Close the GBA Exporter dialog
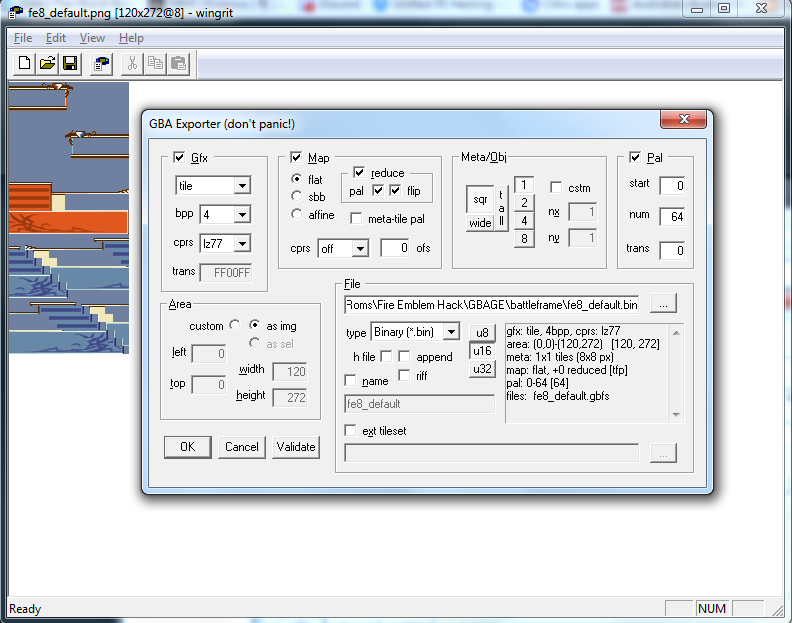Image resolution: width=792 pixels, height=623 pixels. point(686,121)
